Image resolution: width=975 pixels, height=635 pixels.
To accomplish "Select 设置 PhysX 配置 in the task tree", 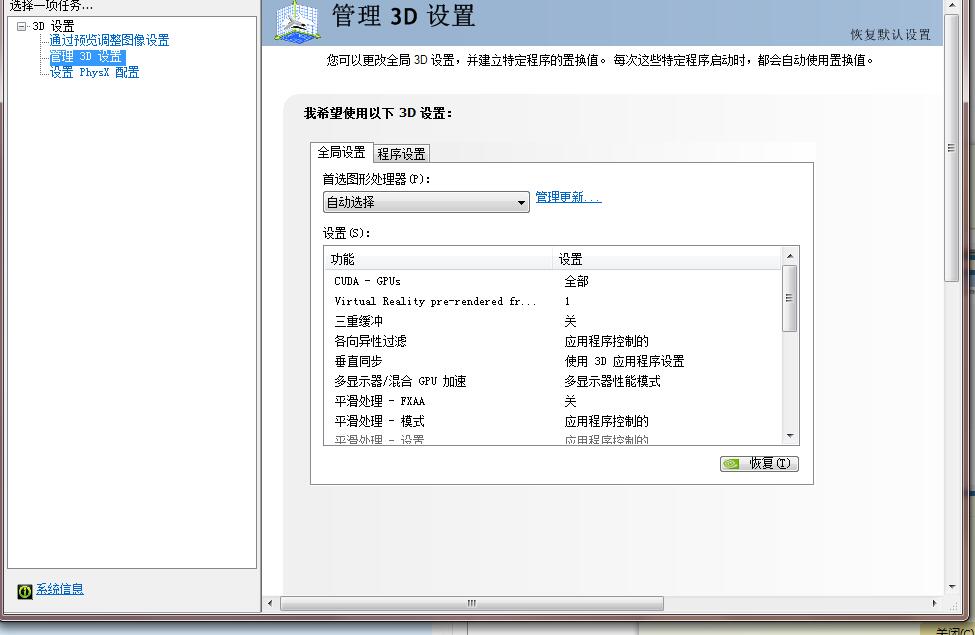I will [x=95, y=73].
